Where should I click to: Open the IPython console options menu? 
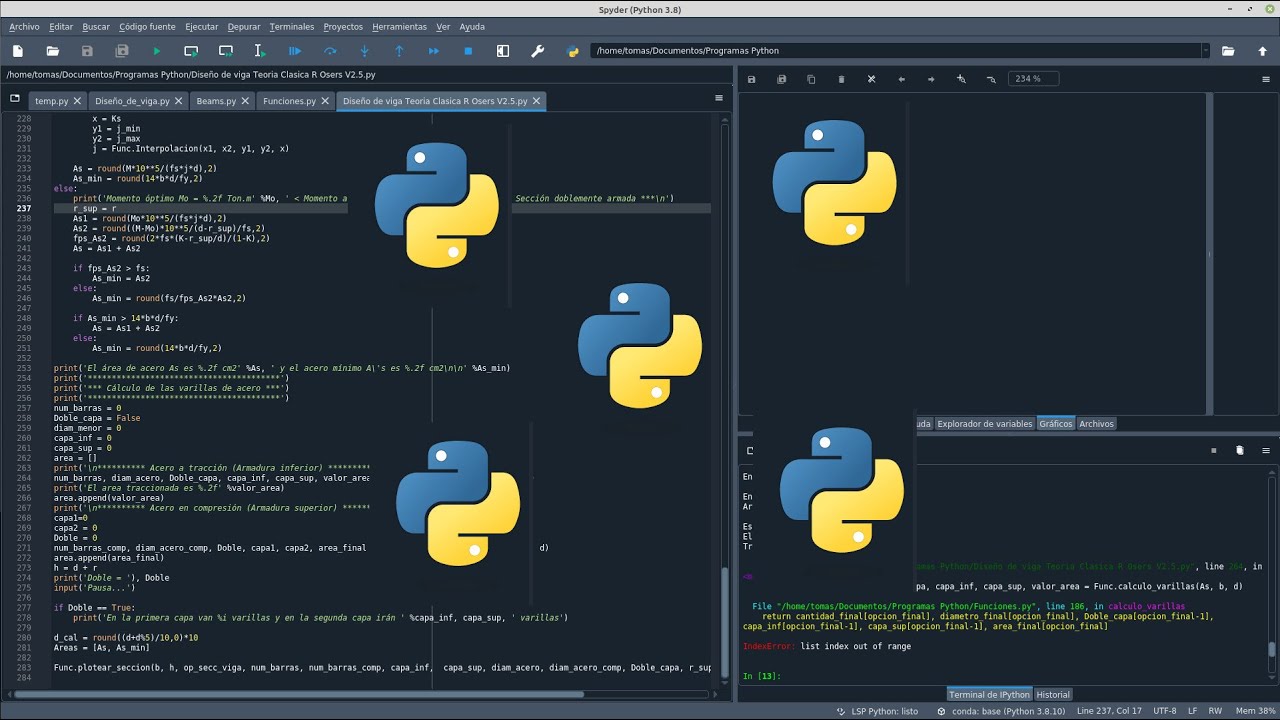click(1265, 451)
